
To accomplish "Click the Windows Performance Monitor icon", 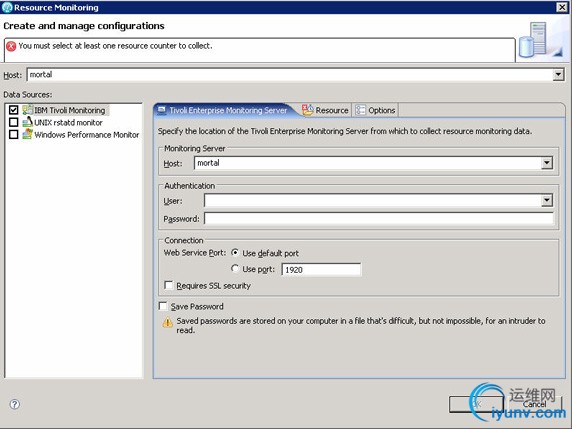I will tap(27, 134).
